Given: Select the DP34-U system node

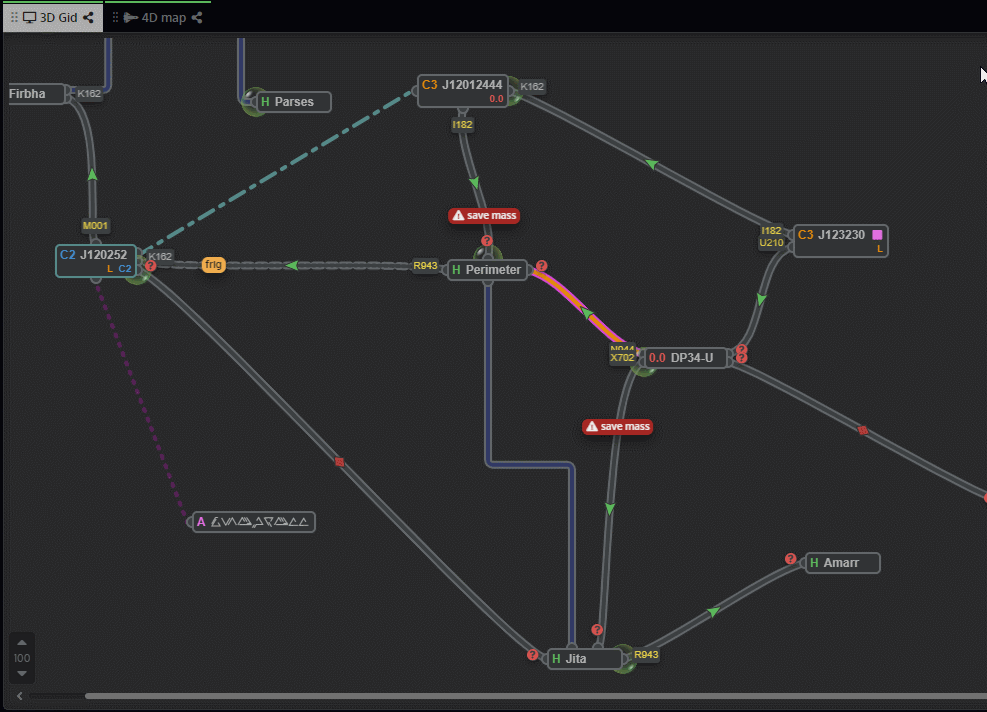Looking at the screenshot, I should tap(685, 358).
